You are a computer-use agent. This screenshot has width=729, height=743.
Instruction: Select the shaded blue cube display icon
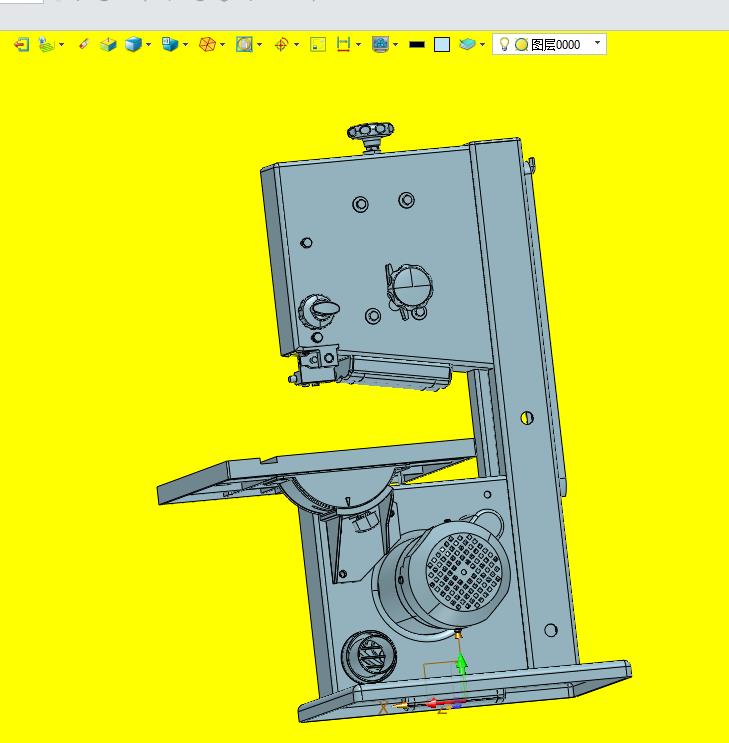click(133, 45)
